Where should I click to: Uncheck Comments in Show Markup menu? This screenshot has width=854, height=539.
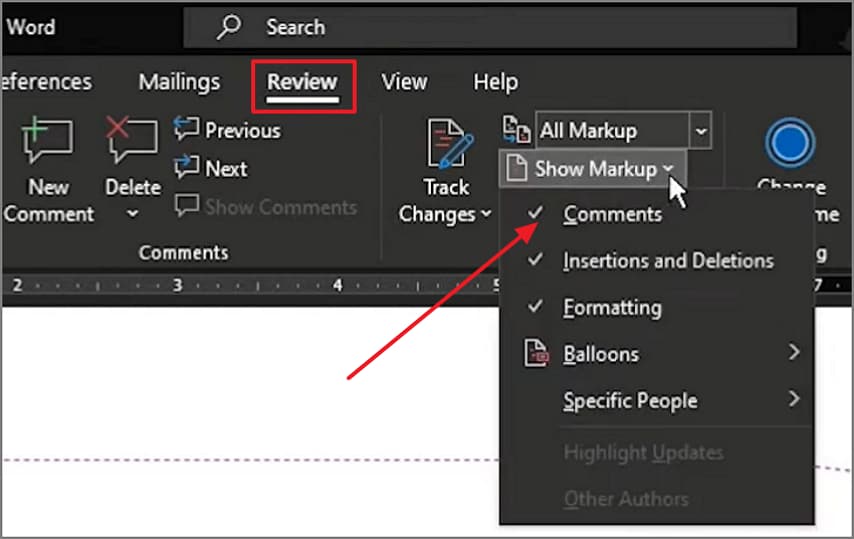(612, 214)
